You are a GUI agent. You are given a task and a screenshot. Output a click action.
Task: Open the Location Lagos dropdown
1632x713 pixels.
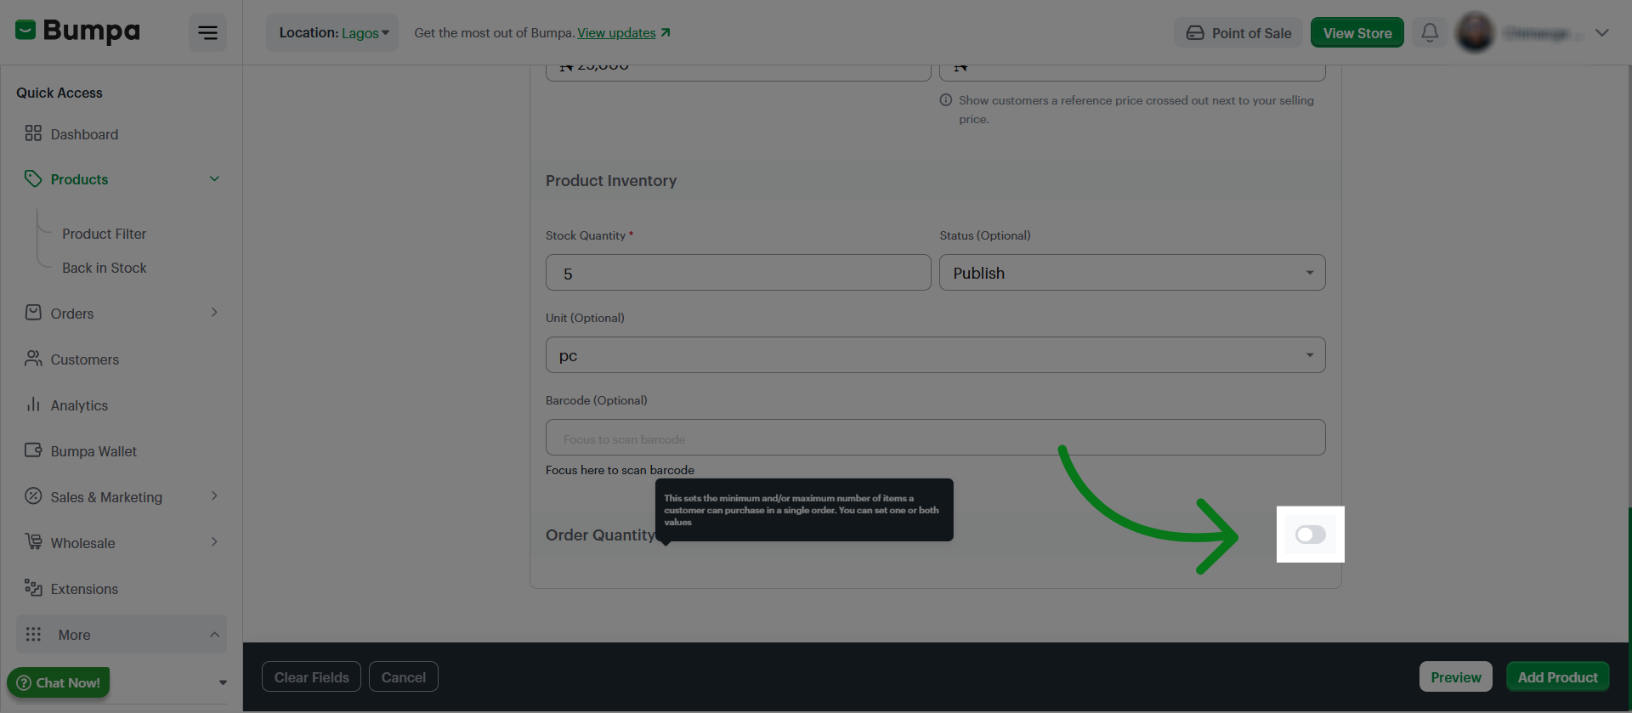coord(332,33)
